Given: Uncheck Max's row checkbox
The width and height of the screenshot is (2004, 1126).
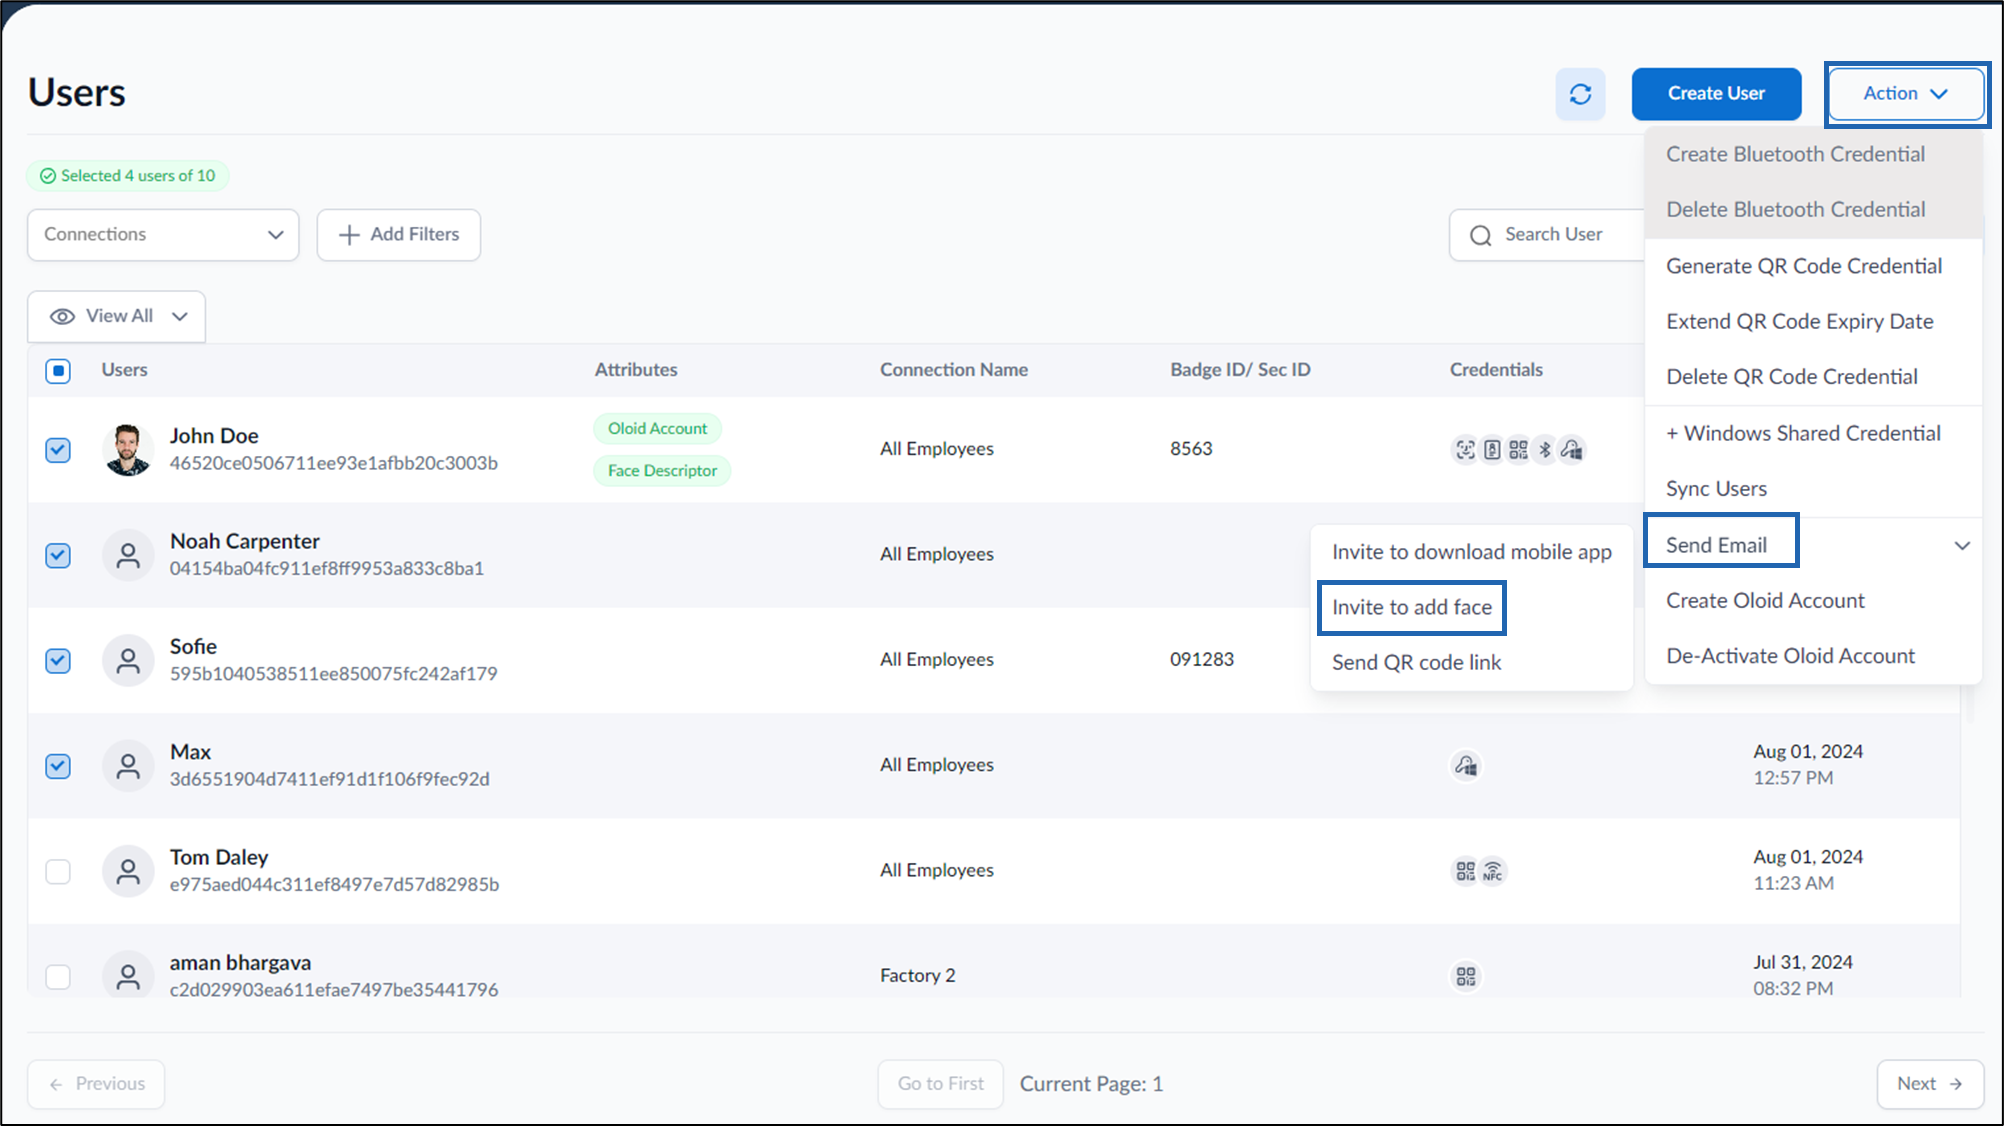Looking at the screenshot, I should point(58,766).
